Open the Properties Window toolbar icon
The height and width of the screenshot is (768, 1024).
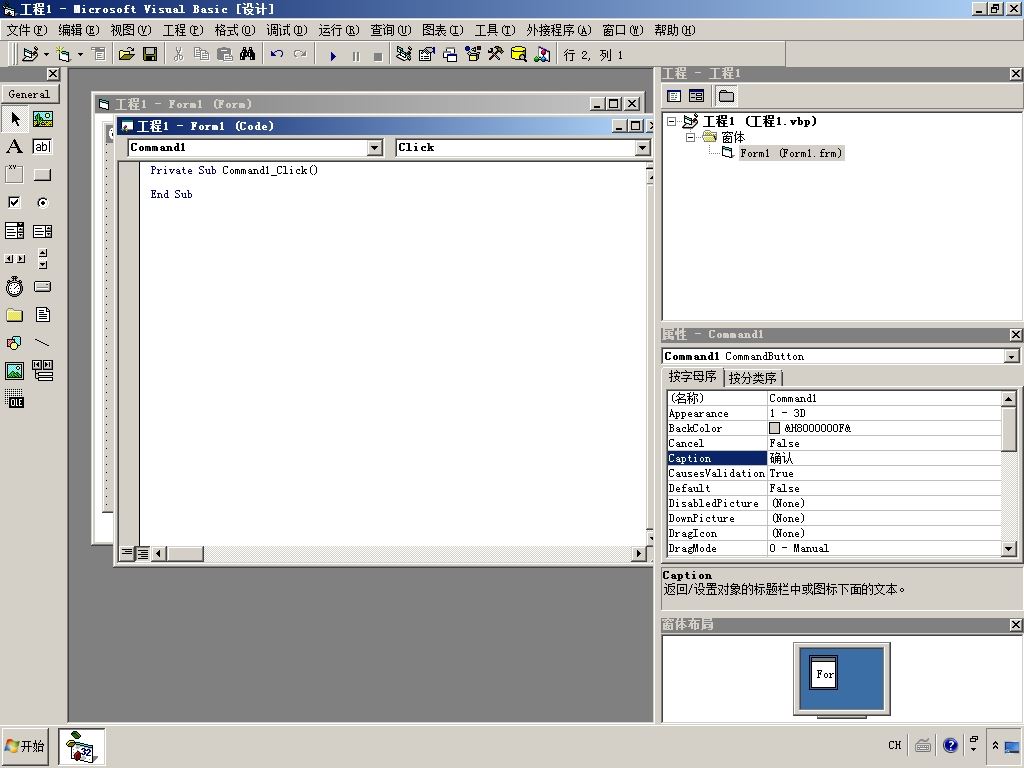[426, 54]
